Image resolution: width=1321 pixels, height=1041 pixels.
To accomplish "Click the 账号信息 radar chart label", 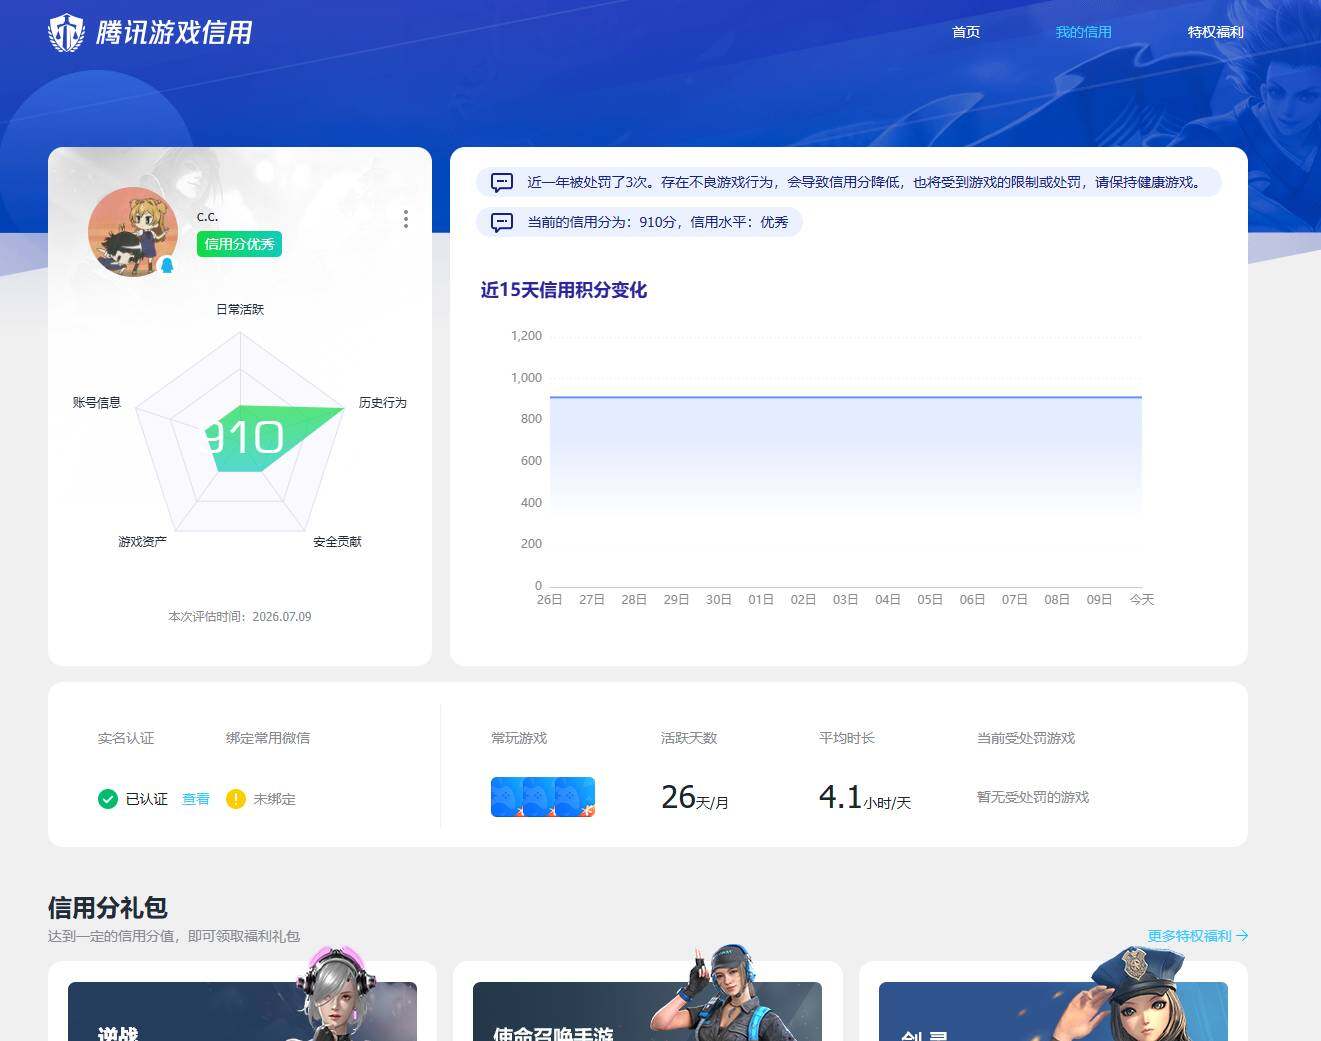I will (x=97, y=402).
